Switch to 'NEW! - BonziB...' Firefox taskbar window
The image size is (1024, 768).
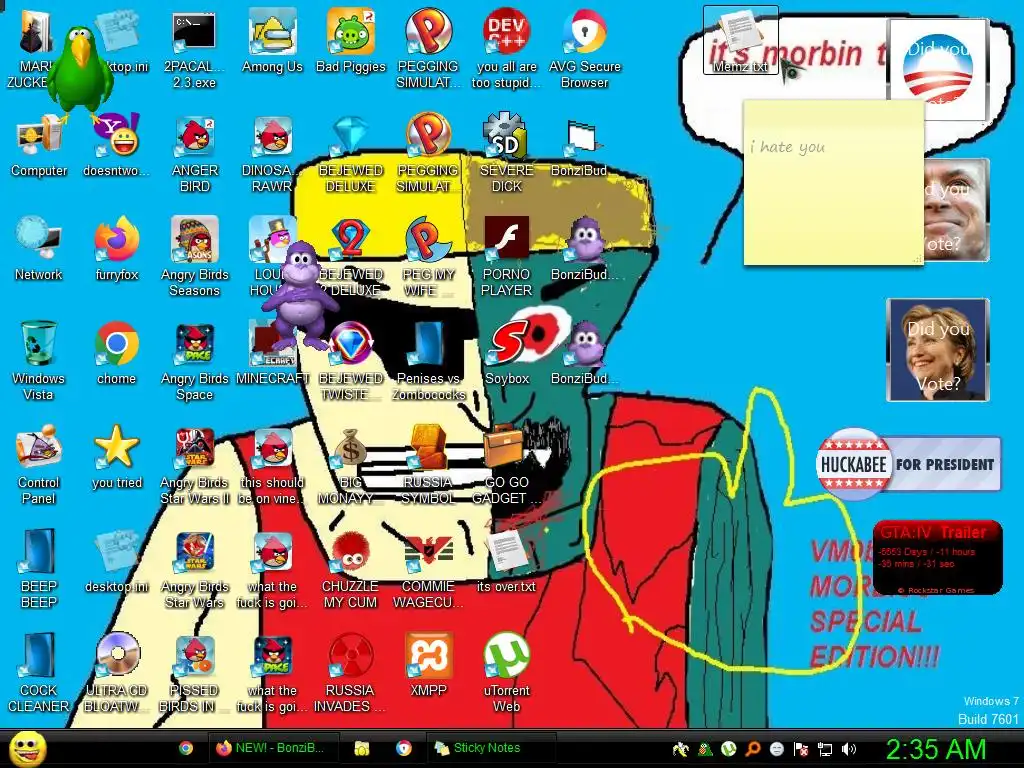click(272, 748)
